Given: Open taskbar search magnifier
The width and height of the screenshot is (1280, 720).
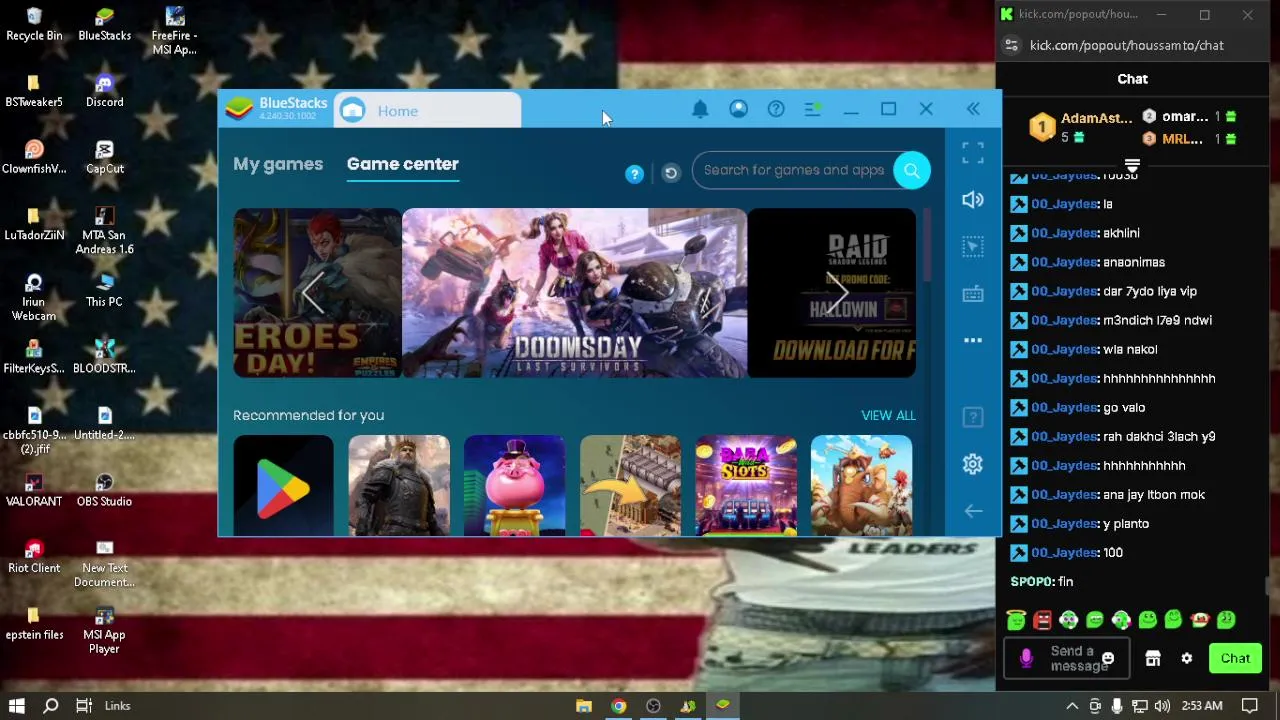Looking at the screenshot, I should pyautogui.click(x=50, y=706).
